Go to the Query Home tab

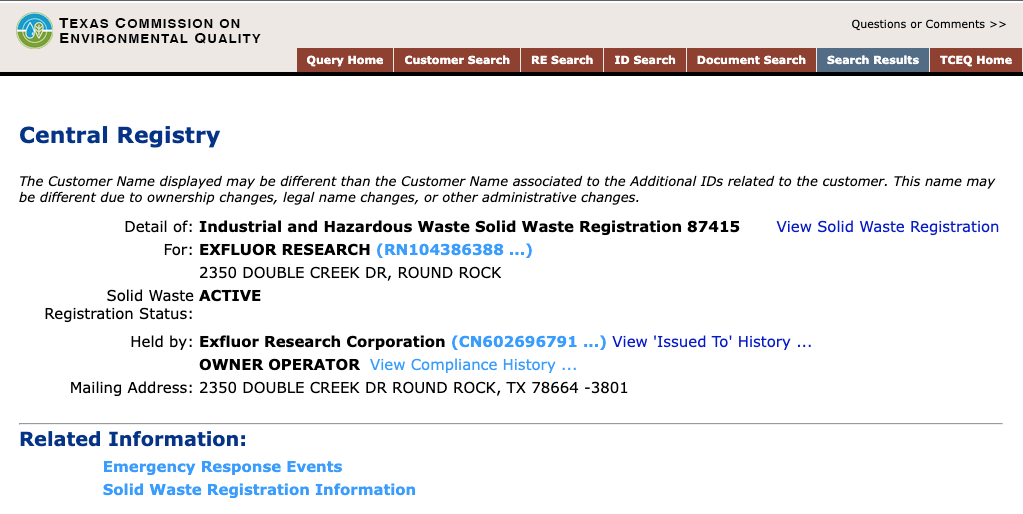tap(345, 60)
